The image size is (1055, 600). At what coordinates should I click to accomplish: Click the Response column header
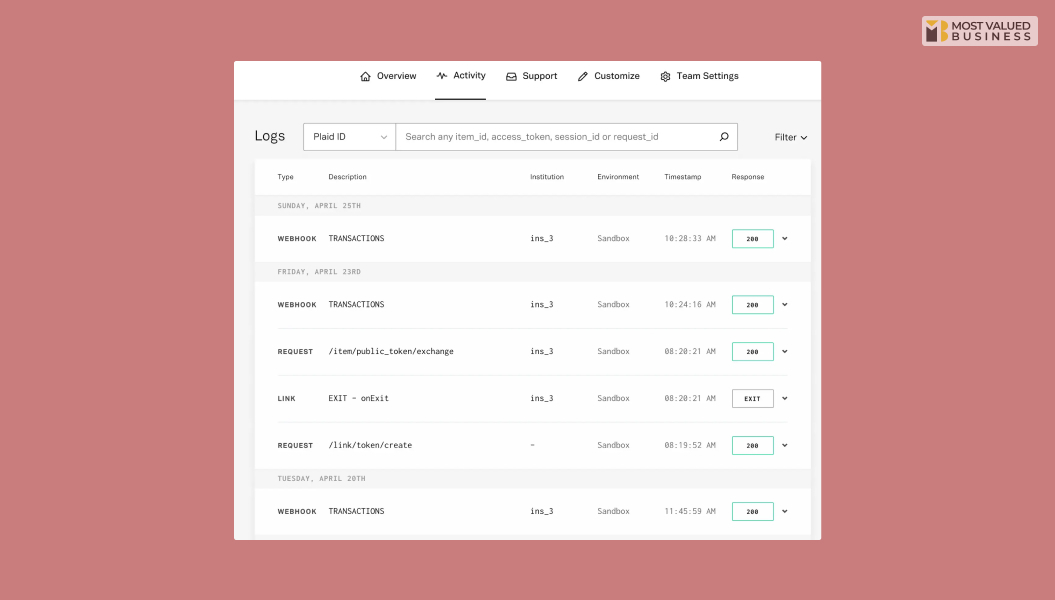pos(748,177)
